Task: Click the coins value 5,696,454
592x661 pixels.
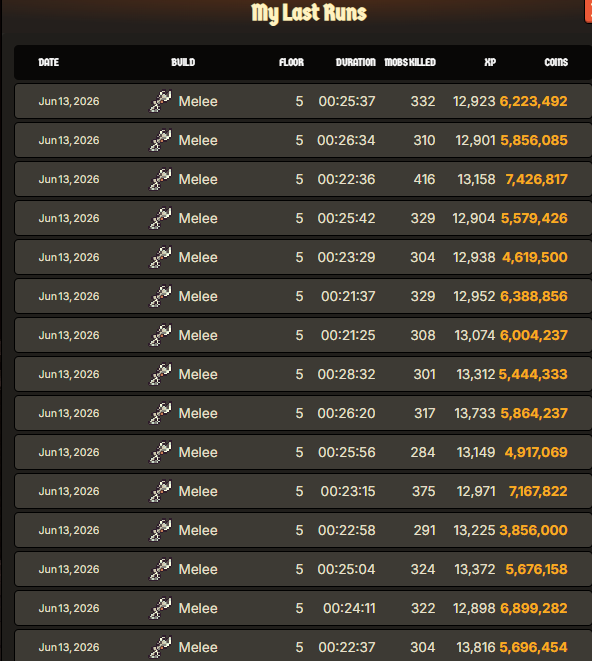Action: 533,647
